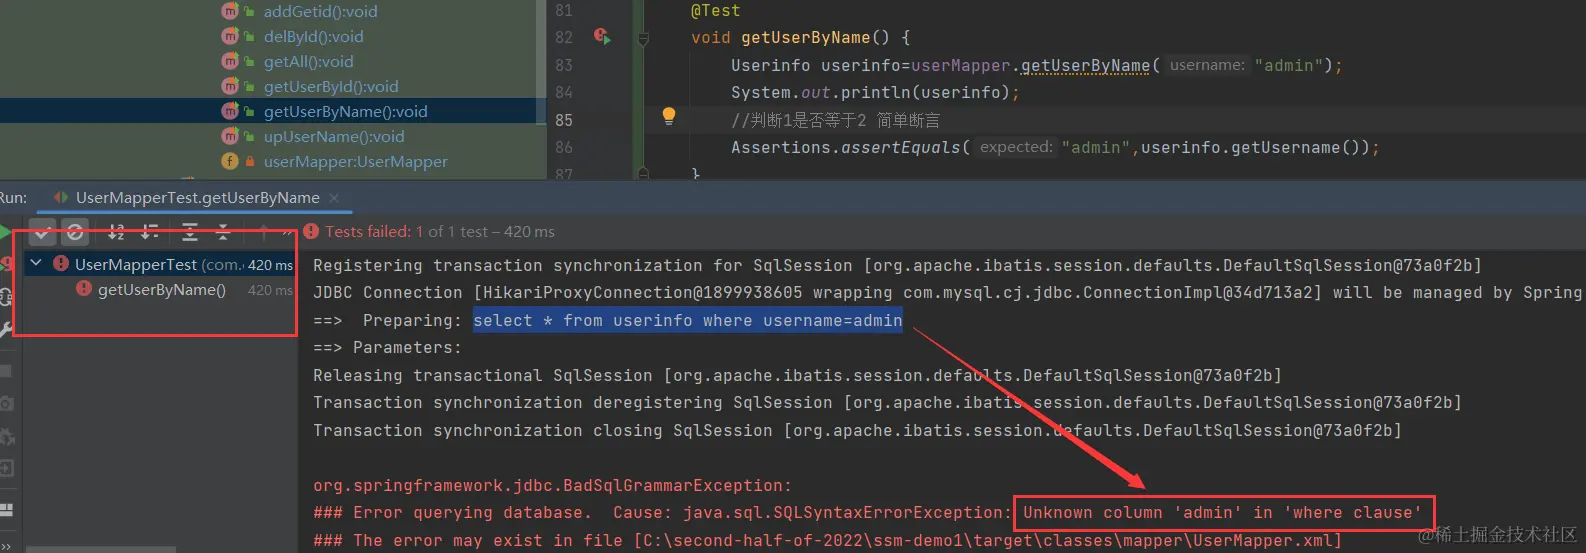Toggle Show Ignored tests button
This screenshot has height=553, width=1586.
click(75, 232)
